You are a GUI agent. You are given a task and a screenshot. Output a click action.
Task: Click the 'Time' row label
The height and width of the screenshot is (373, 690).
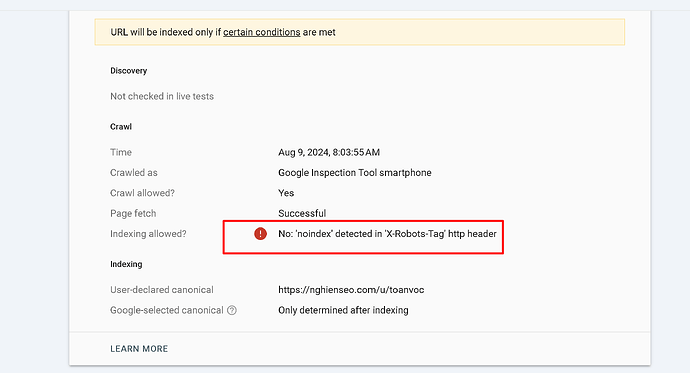tap(121, 152)
